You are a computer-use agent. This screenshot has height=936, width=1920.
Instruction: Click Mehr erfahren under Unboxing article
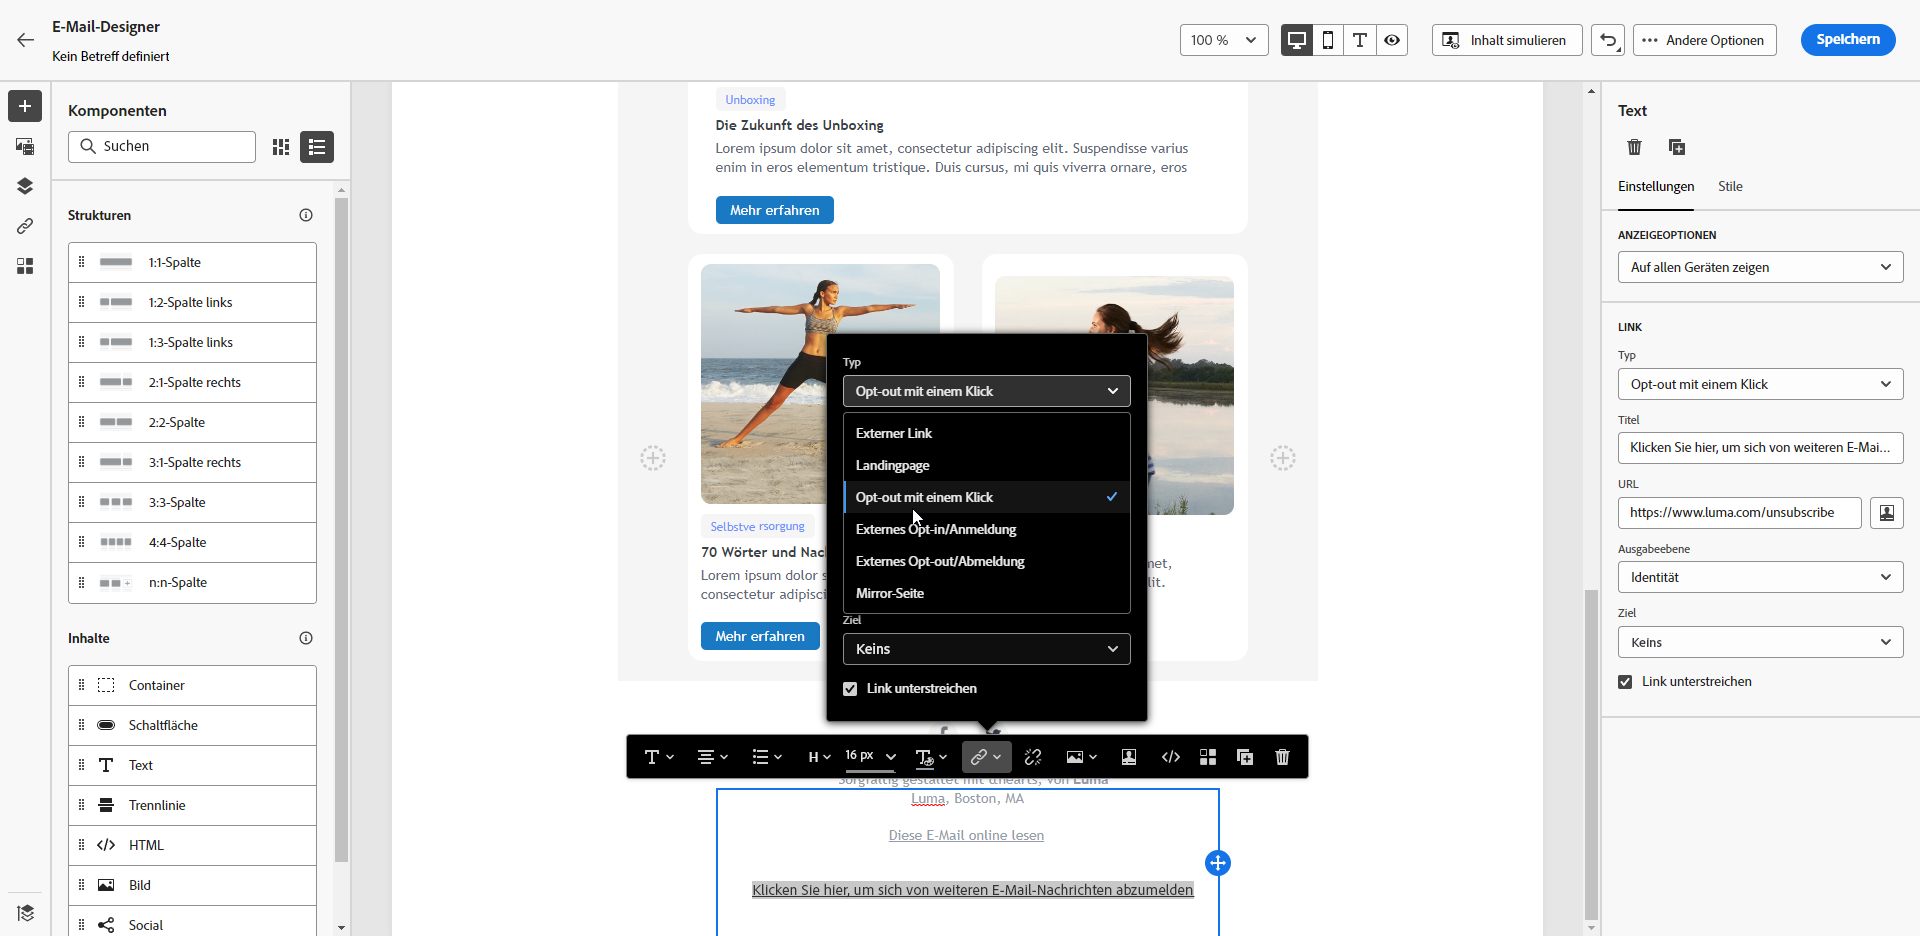click(x=774, y=210)
